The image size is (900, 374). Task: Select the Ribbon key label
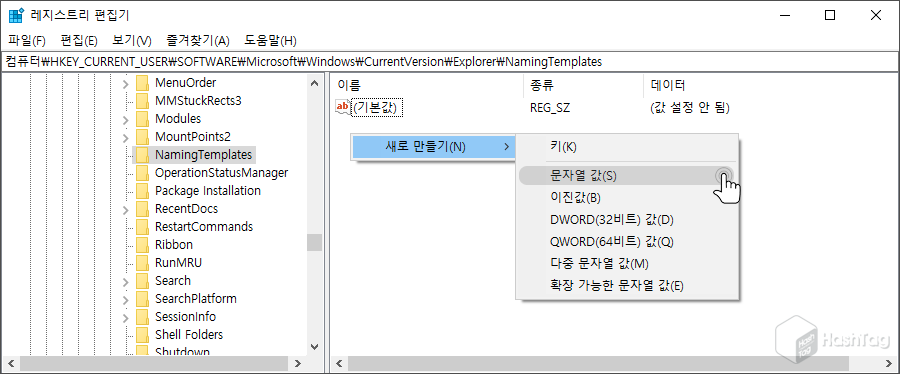[174, 245]
